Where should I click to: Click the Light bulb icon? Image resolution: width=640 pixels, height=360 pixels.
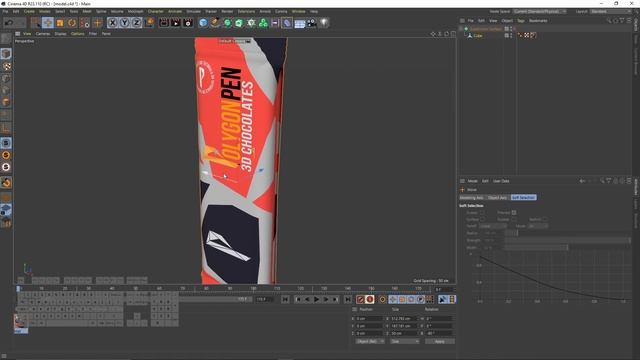(x=324, y=23)
